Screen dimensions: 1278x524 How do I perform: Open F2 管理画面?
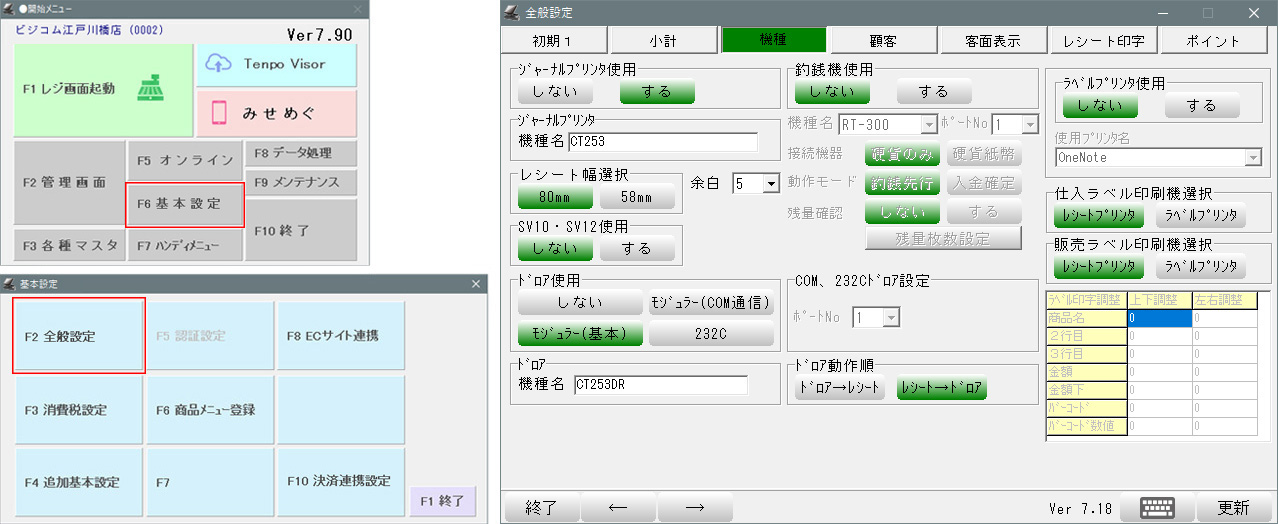(x=68, y=183)
